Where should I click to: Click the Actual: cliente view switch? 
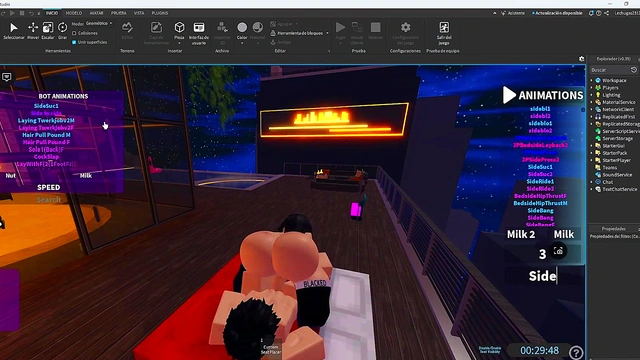point(357,33)
